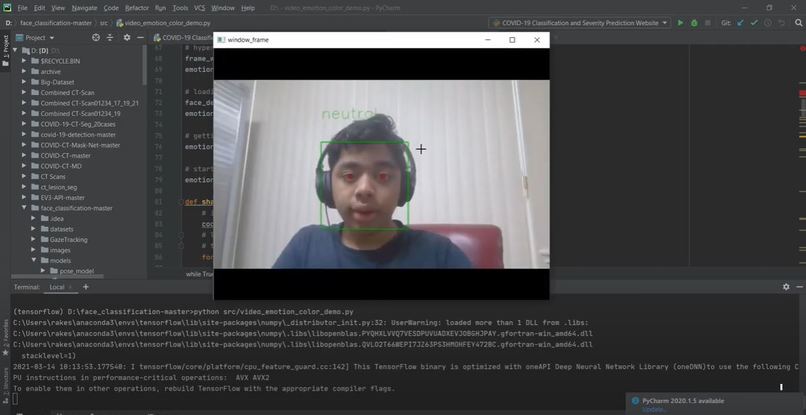Open the Help menu
Image resolution: width=806 pixels, height=415 pixels.
click(248, 8)
